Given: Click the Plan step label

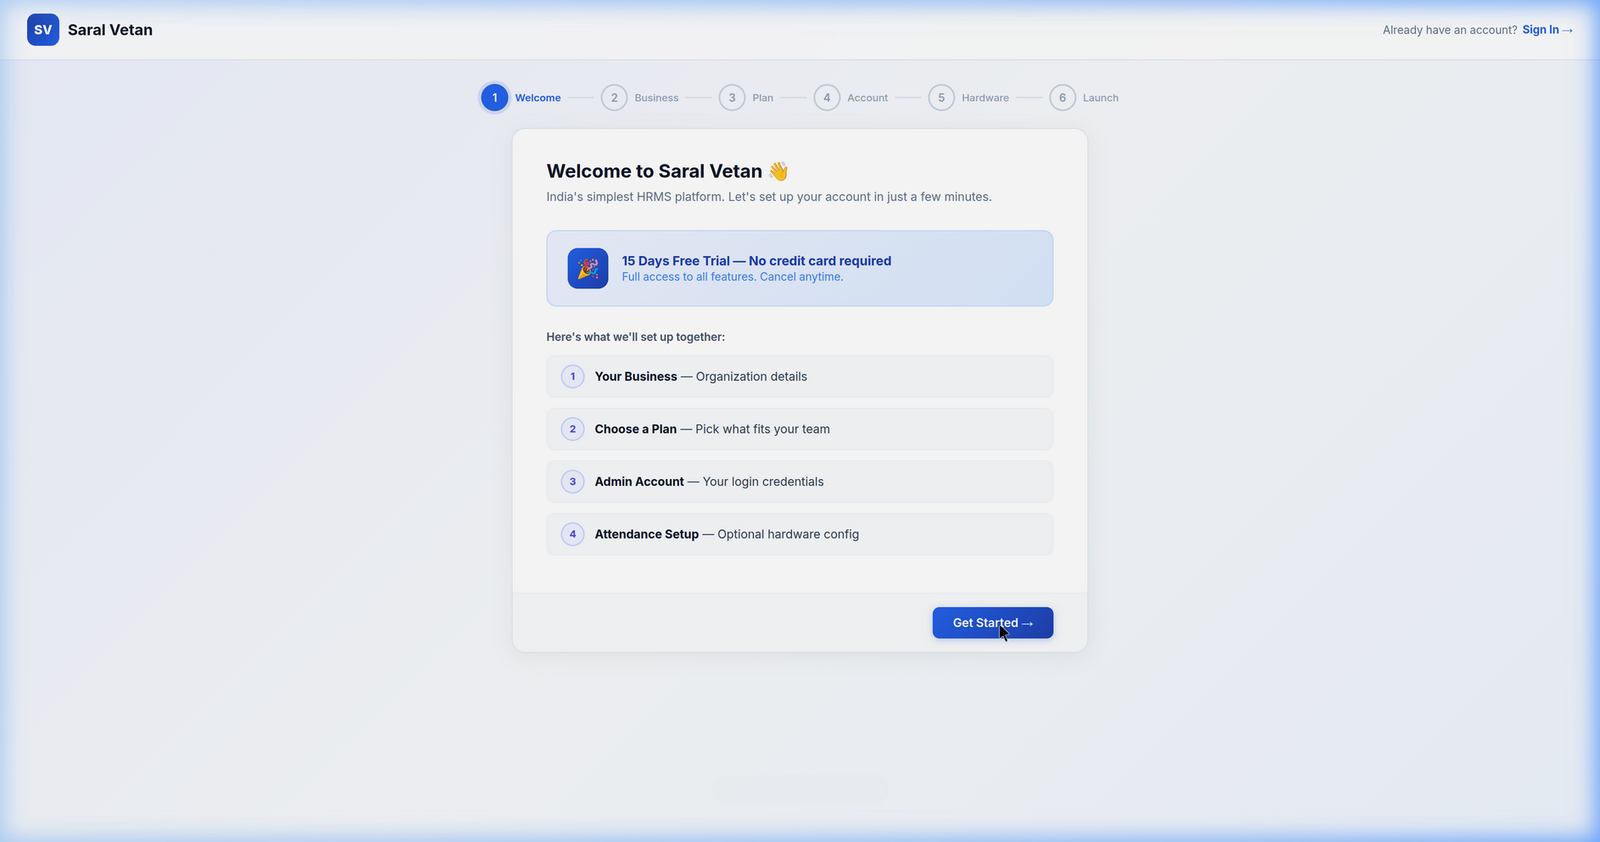Looking at the screenshot, I should [x=763, y=98].
